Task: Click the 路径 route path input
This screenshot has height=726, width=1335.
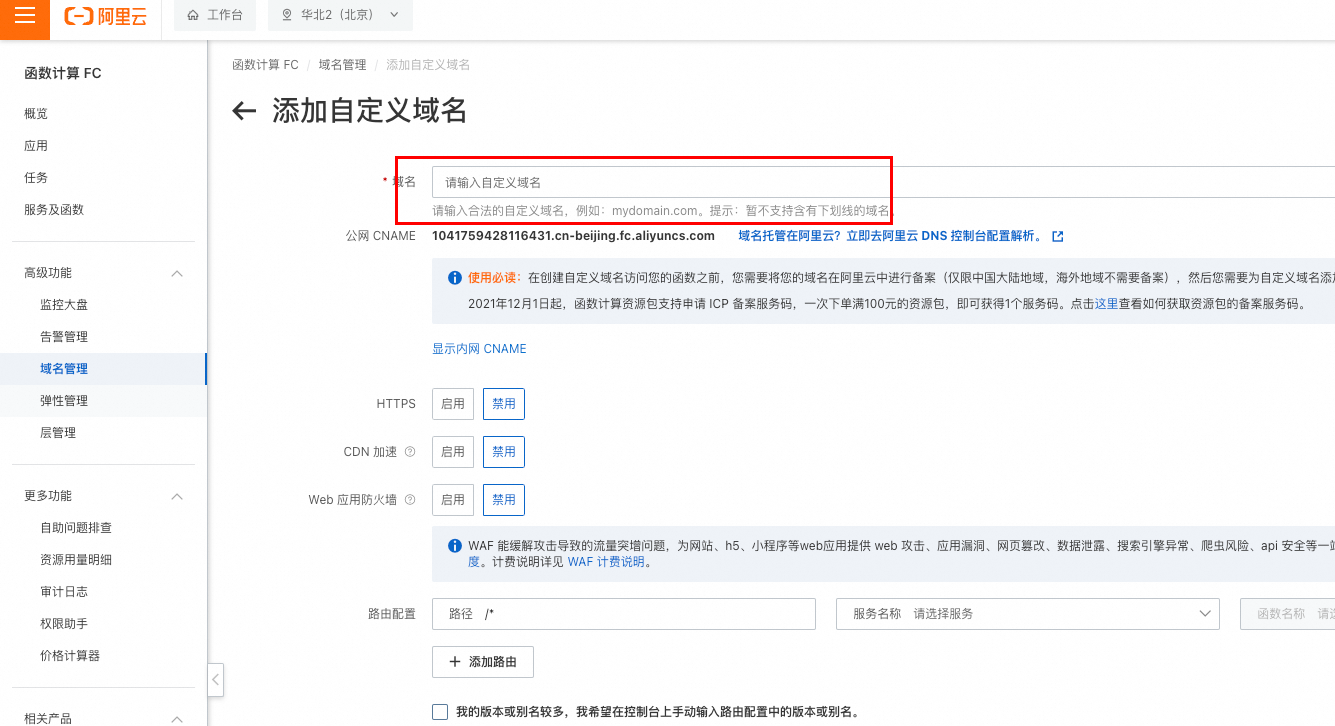Action: pyautogui.click(x=624, y=614)
